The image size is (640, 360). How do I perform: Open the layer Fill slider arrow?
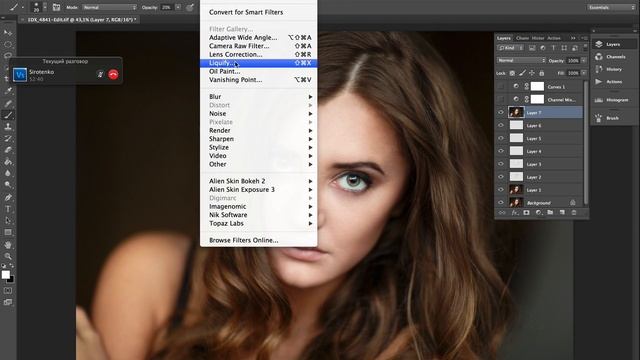[x=584, y=73]
